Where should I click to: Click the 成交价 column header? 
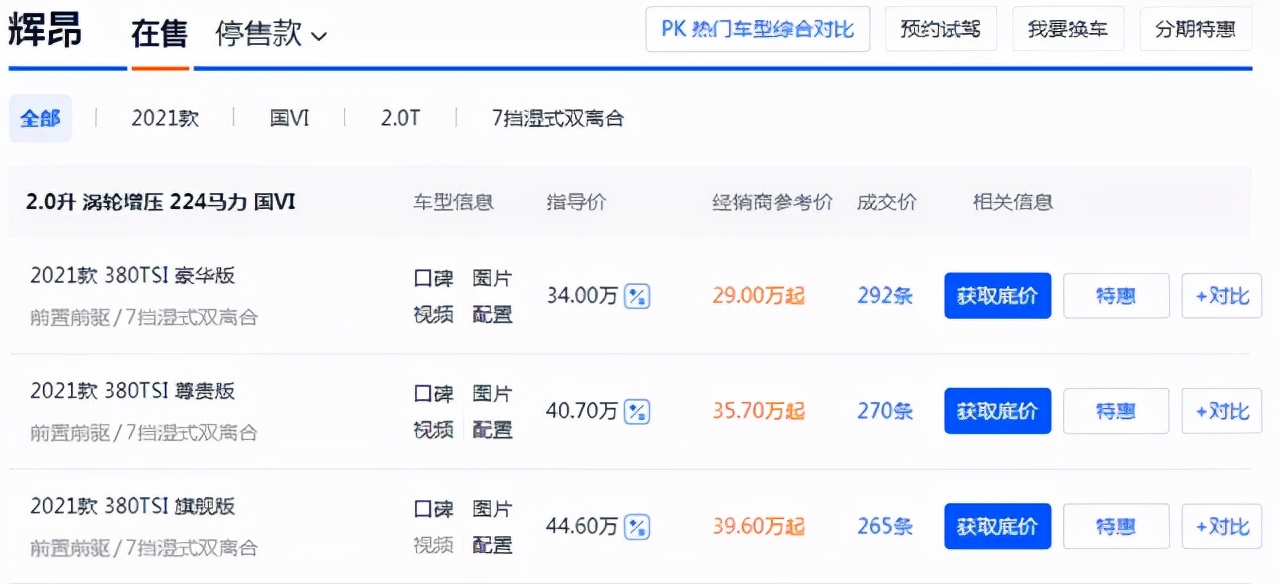coord(887,202)
